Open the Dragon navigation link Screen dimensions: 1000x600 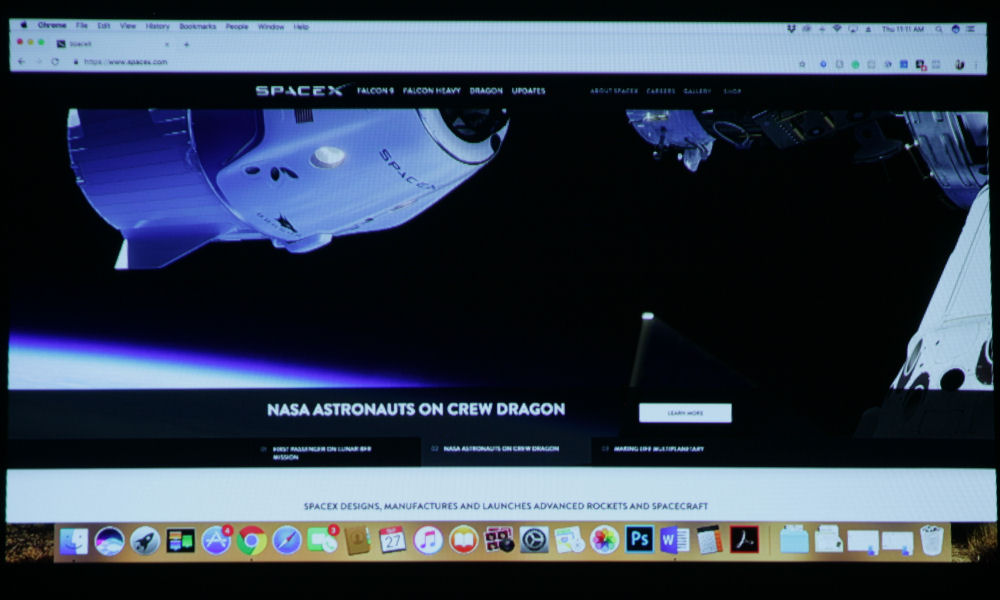(x=486, y=91)
